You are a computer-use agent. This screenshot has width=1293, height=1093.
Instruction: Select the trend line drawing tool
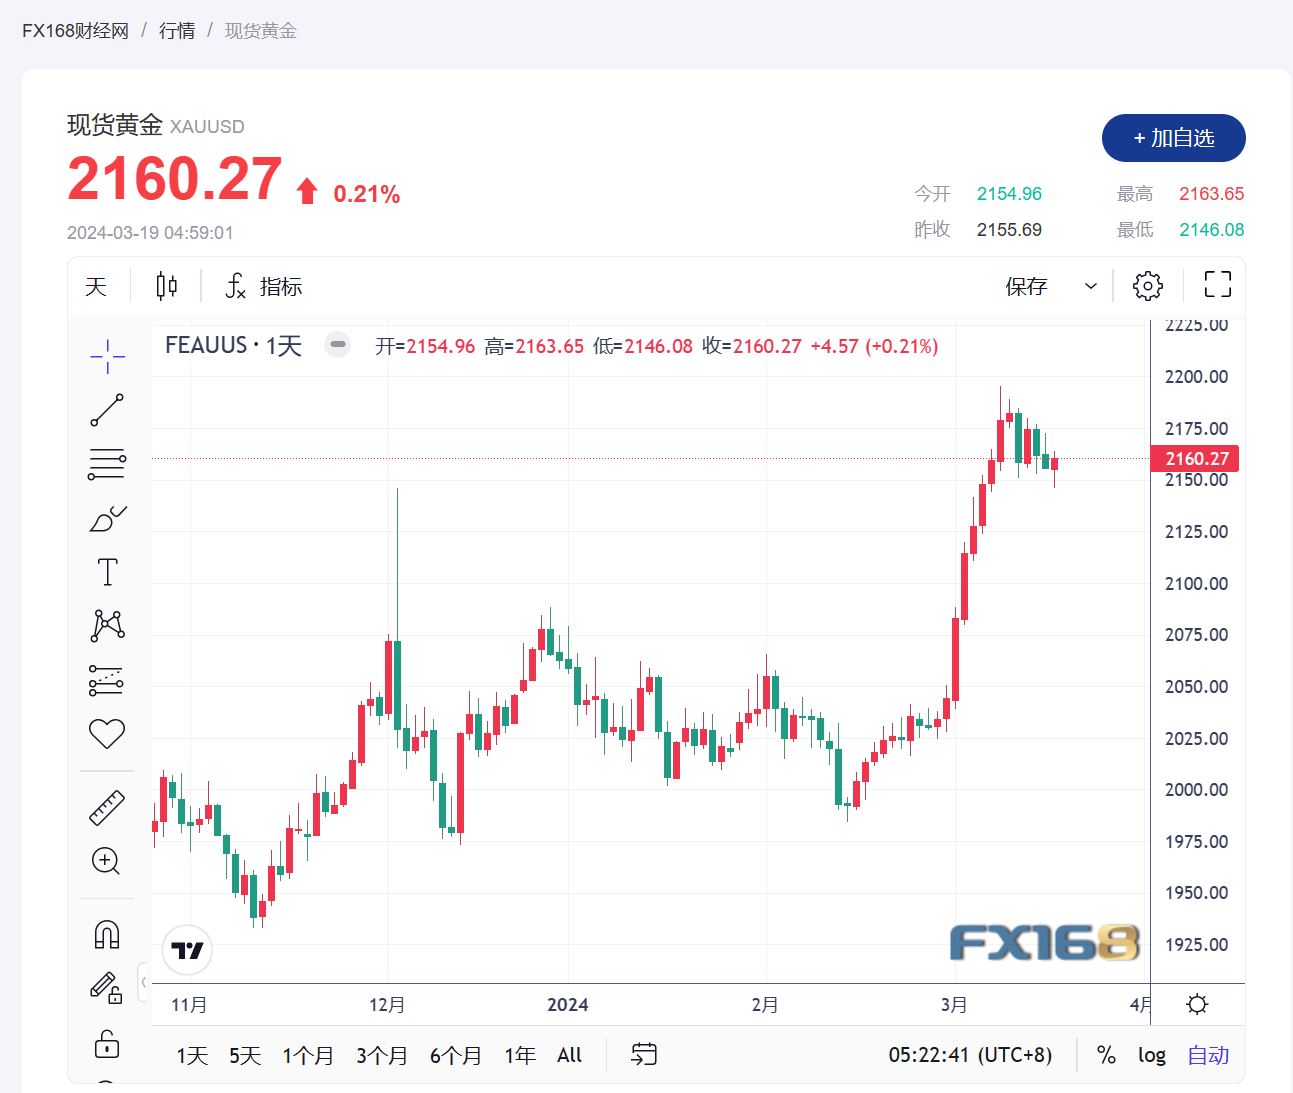tap(107, 410)
